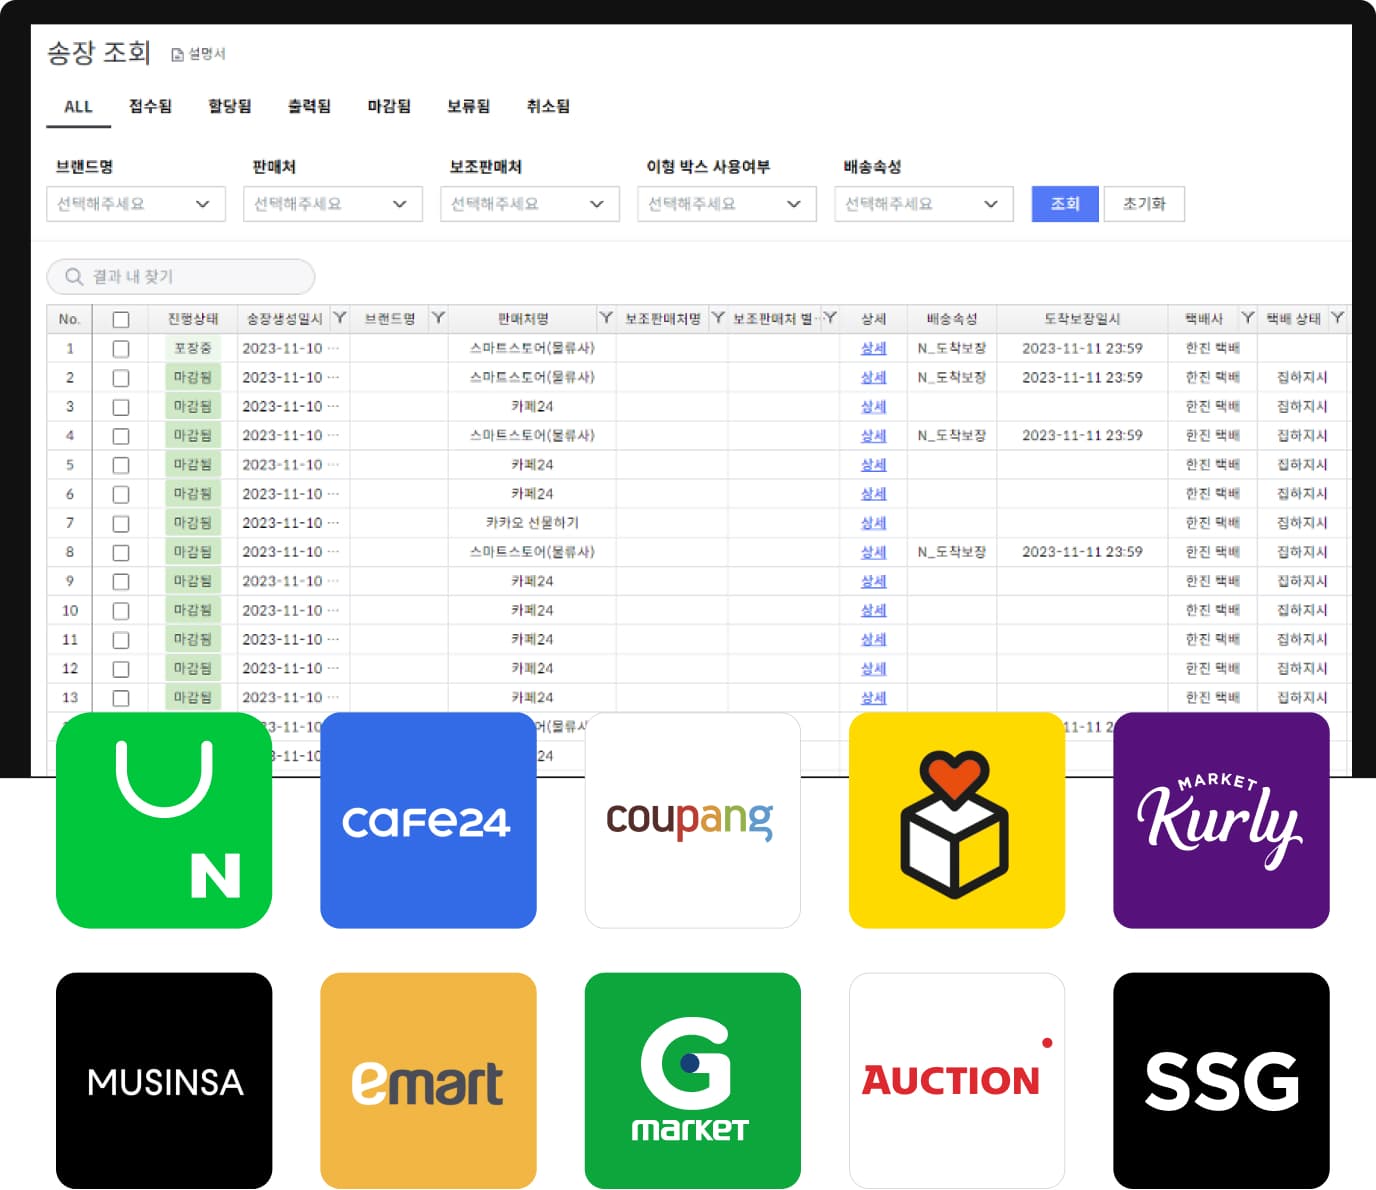Click the 결과 내 찾기 search field
1376x1190 pixels.
tap(181, 277)
